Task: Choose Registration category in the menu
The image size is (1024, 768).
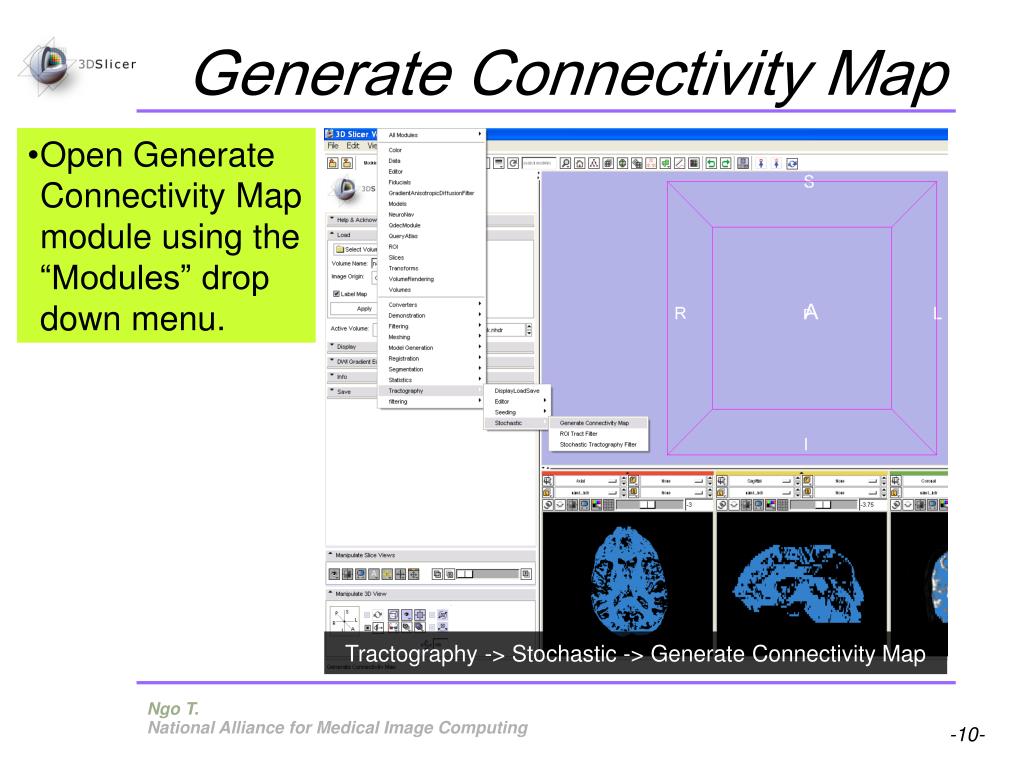Action: pos(431,359)
